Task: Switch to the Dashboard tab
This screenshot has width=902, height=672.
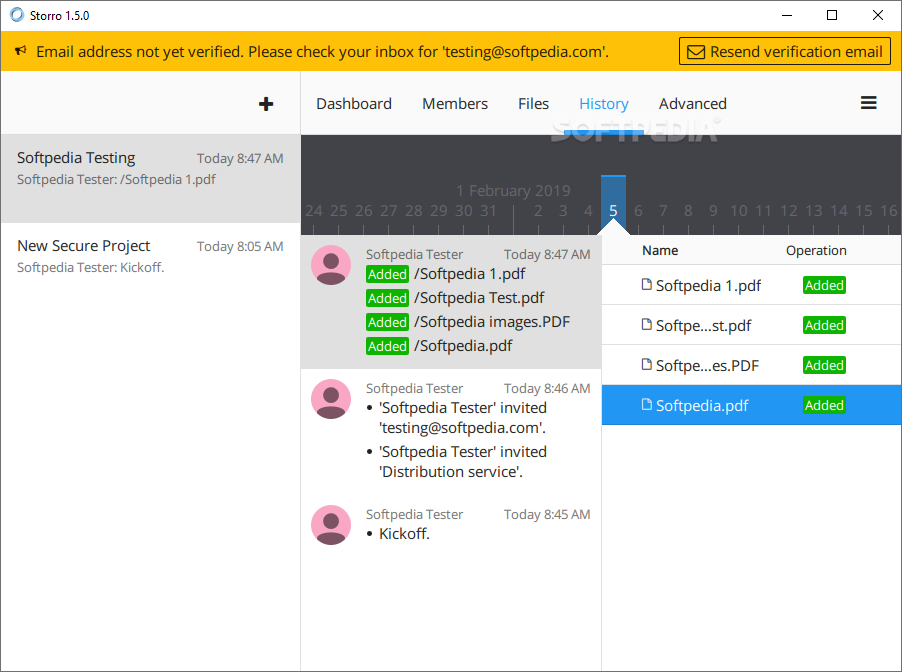Action: pyautogui.click(x=354, y=104)
